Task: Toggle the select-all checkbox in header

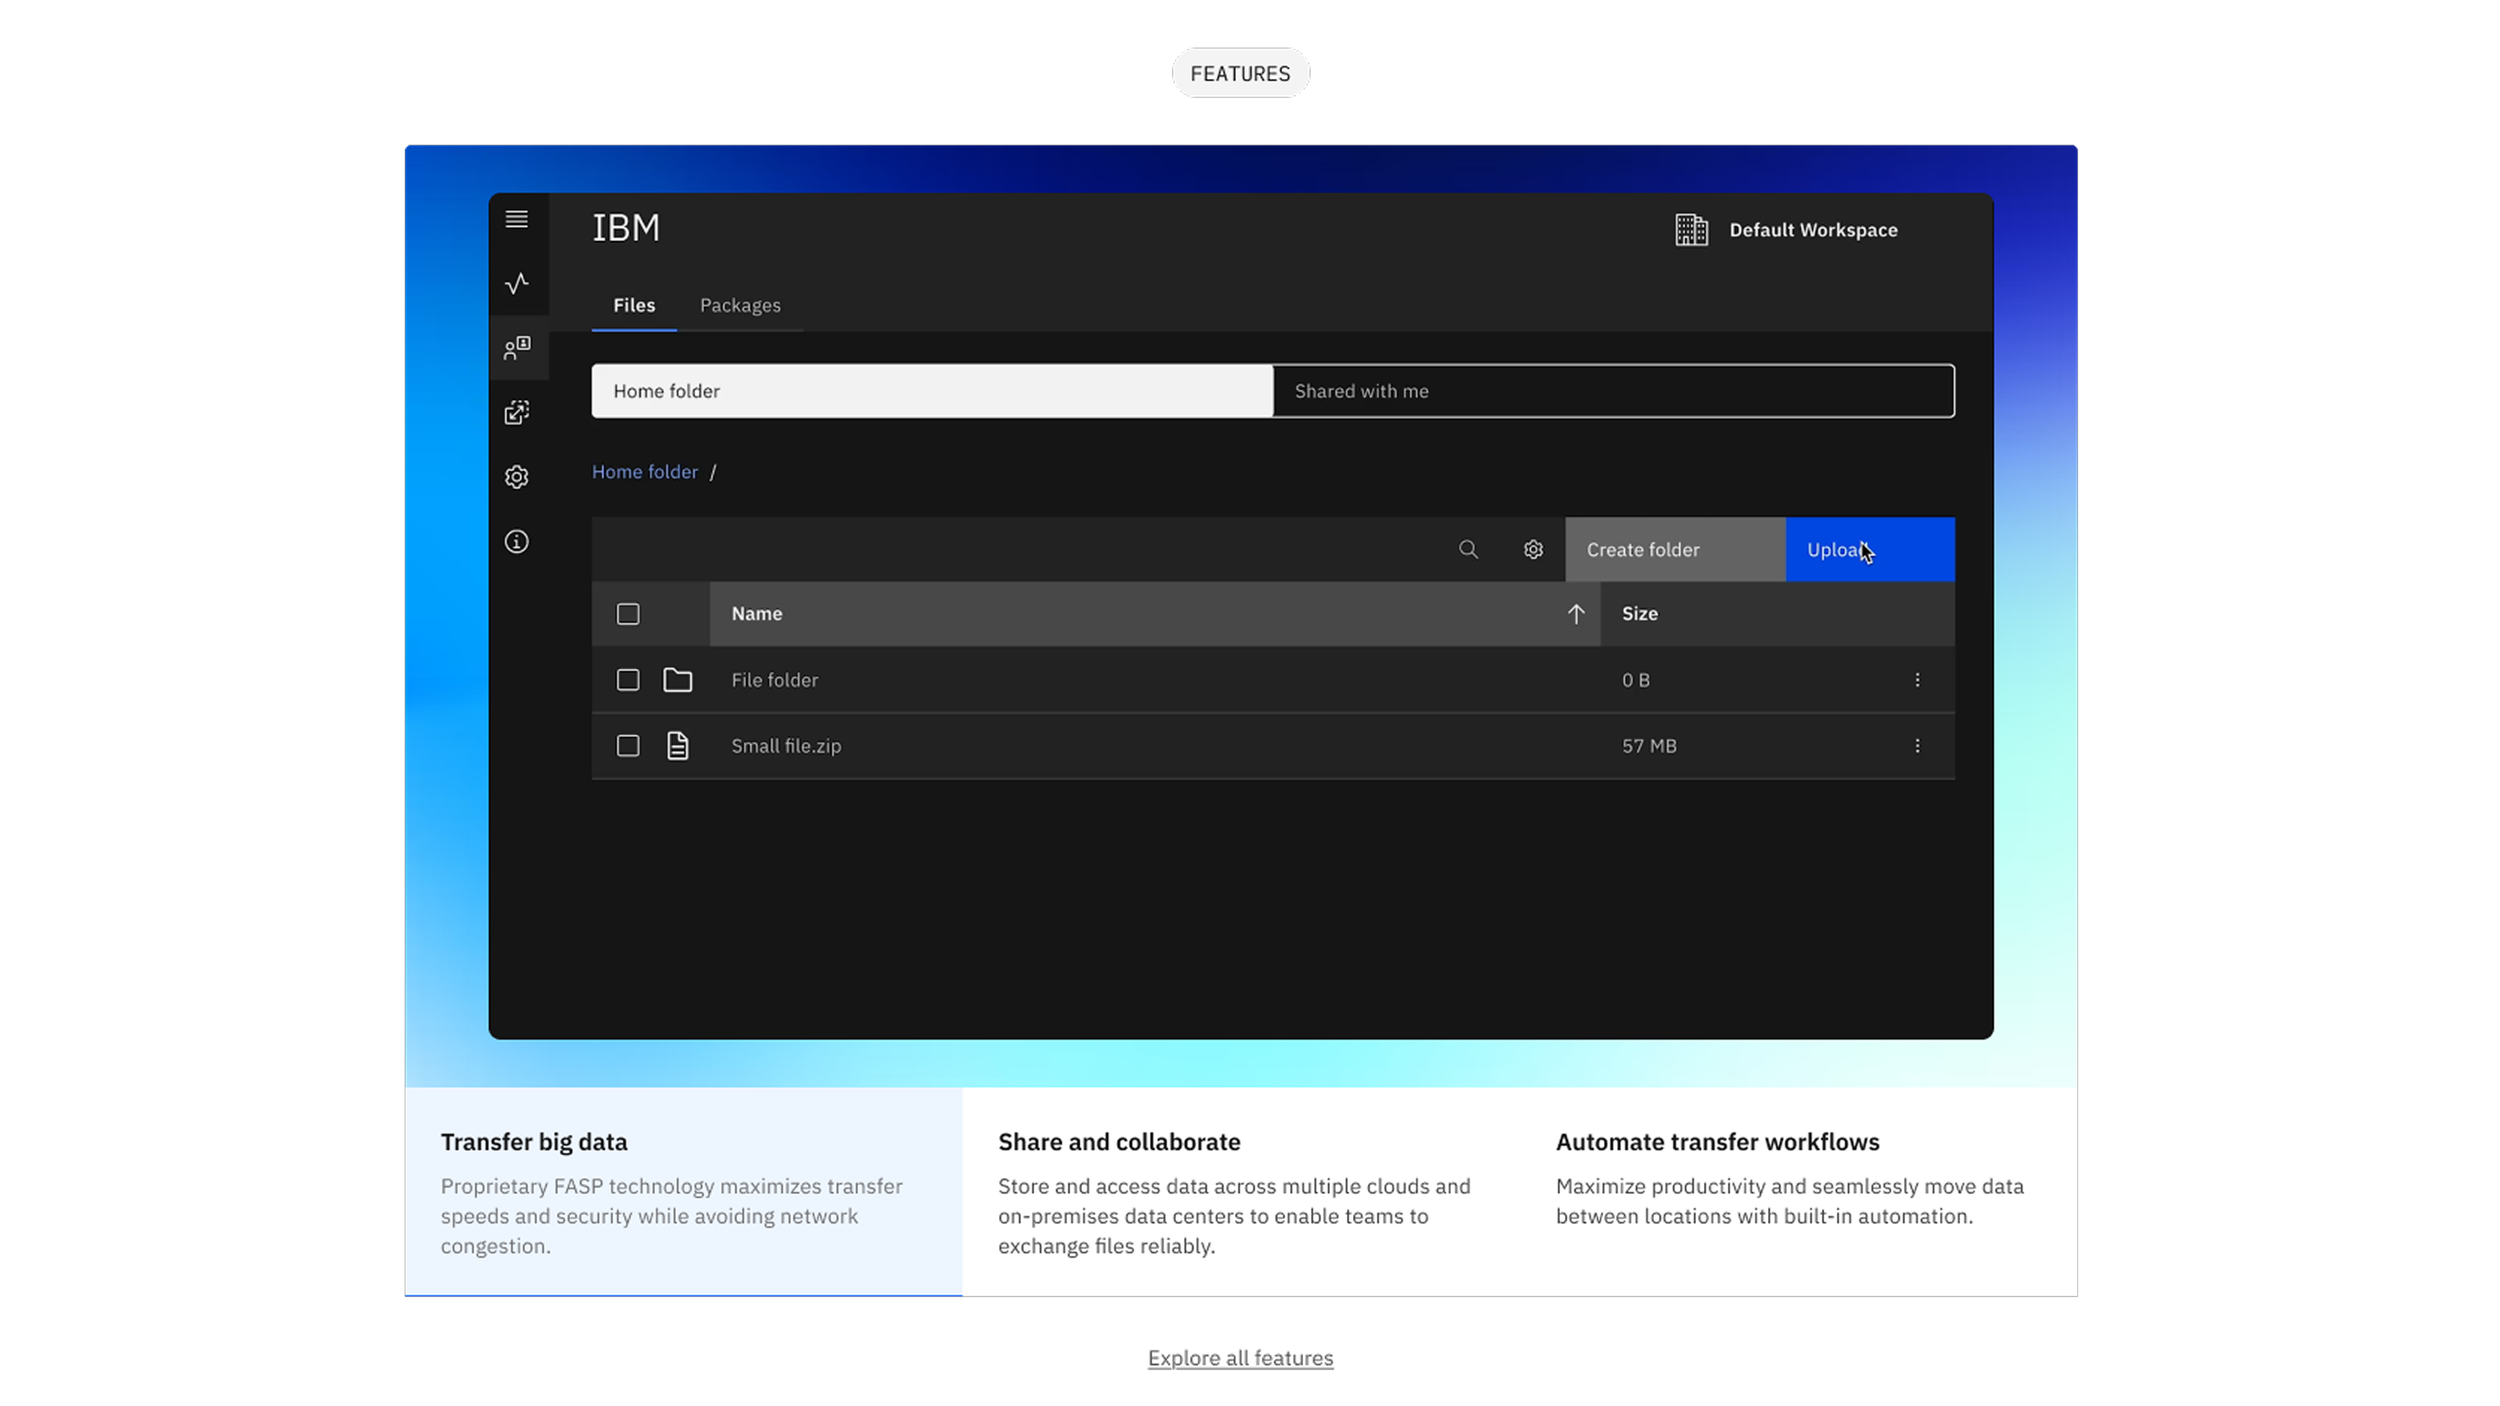Action: point(627,614)
